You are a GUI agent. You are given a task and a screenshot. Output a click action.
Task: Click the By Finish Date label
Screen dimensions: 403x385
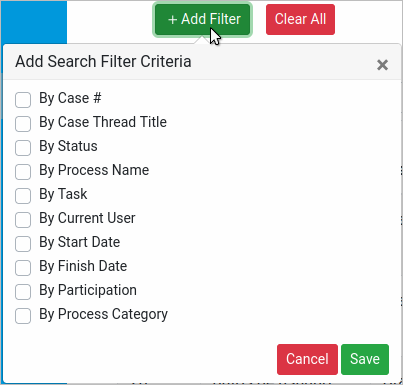83,266
